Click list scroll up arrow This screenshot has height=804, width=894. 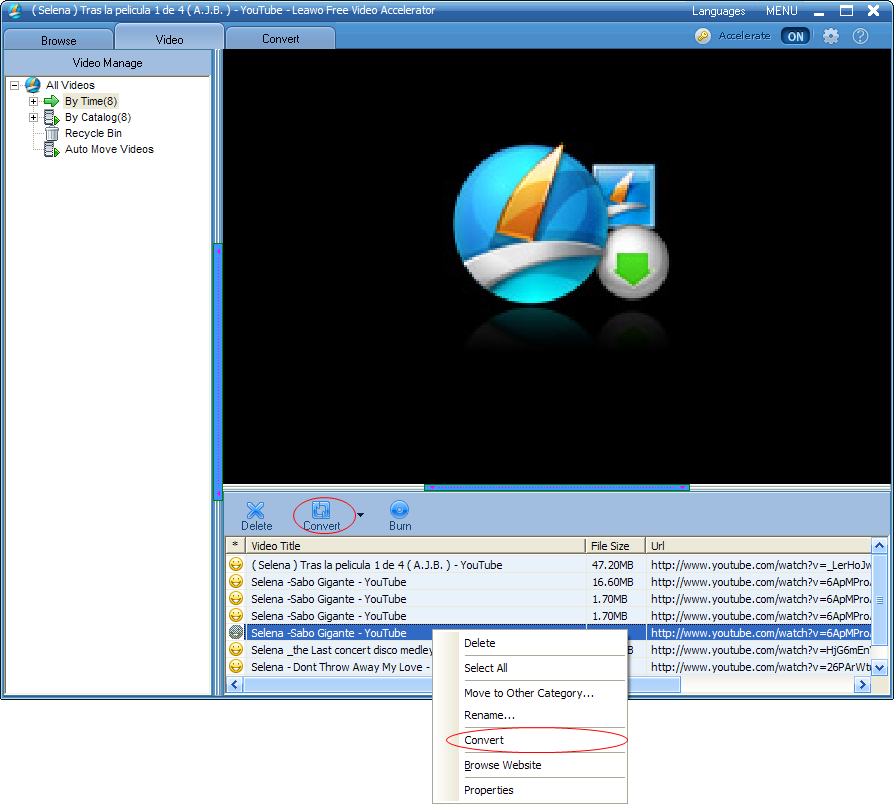point(879,546)
